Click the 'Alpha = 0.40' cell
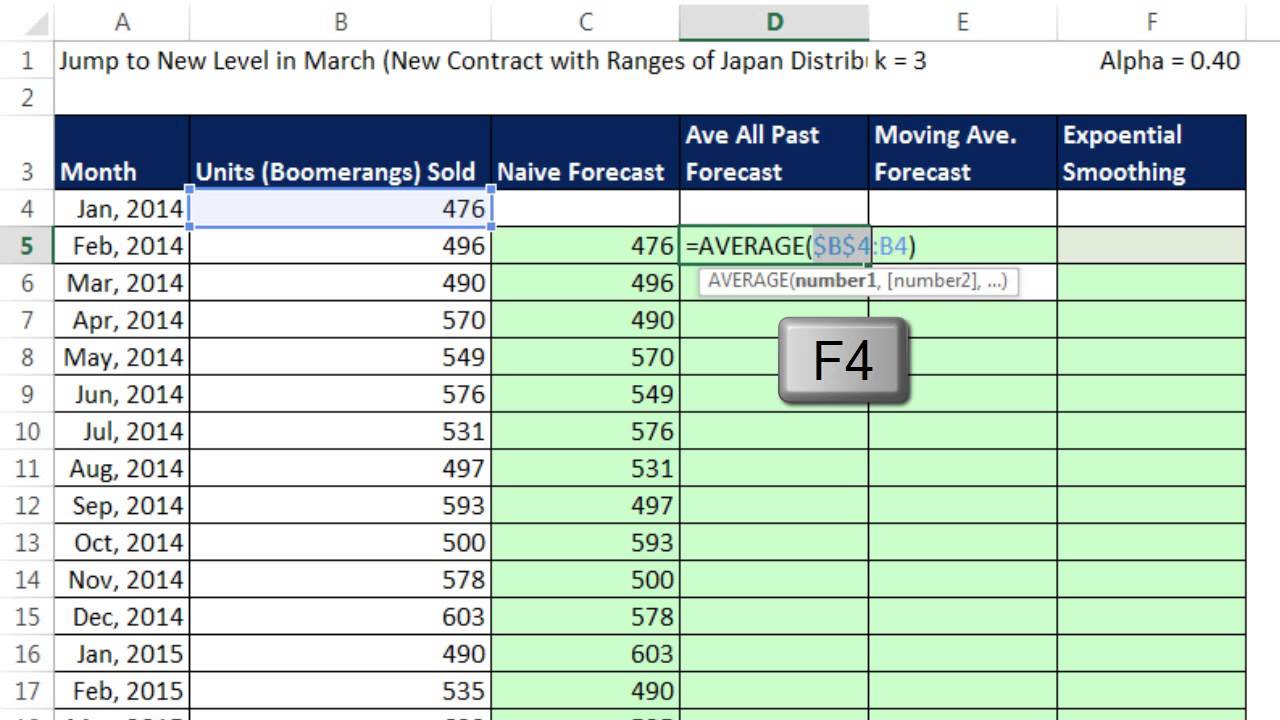This screenshot has height=720, width=1280. (x=1169, y=61)
